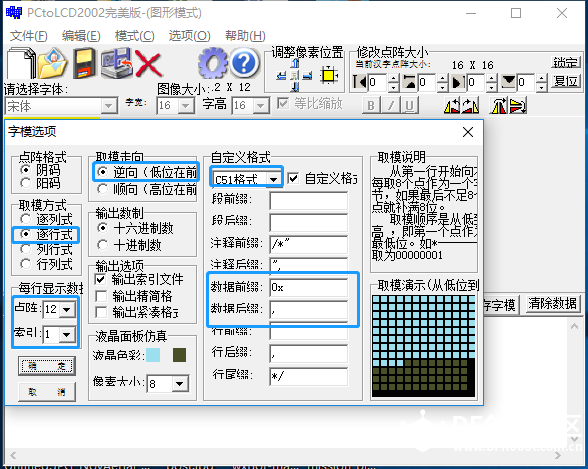Click the yellow square center-pixels icon
Screen dimensions: 588x469
[329, 76]
